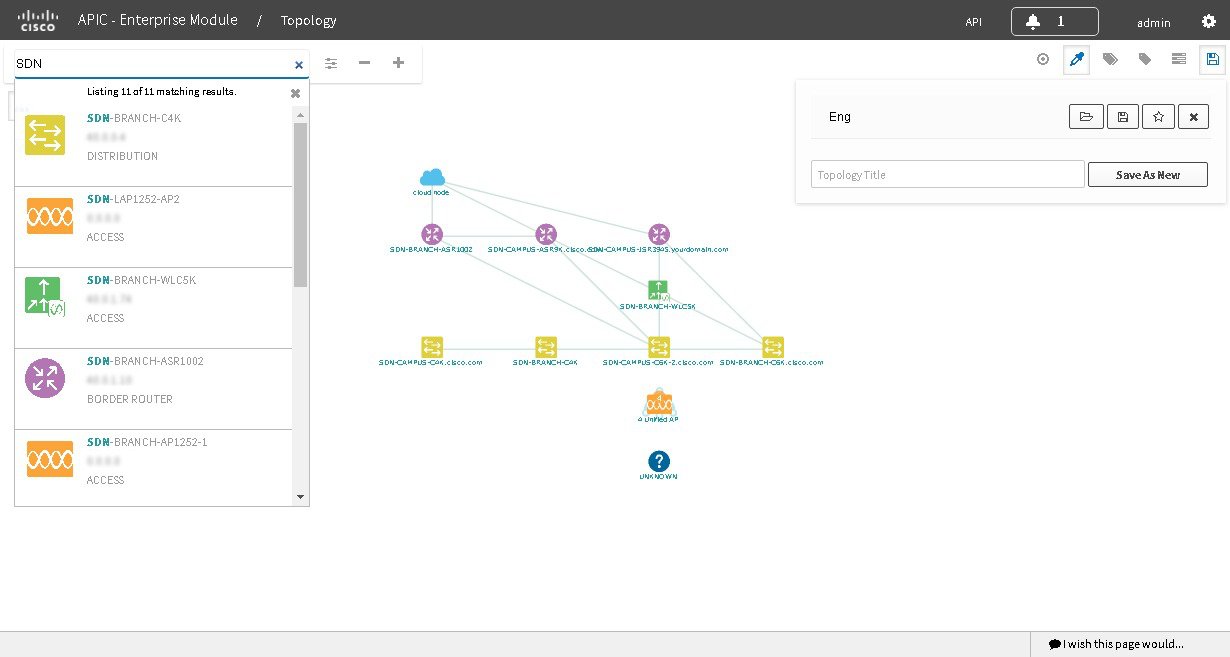Select SDN-LAP1252-AP2 search result
The width and height of the screenshot is (1230, 657).
(x=154, y=227)
